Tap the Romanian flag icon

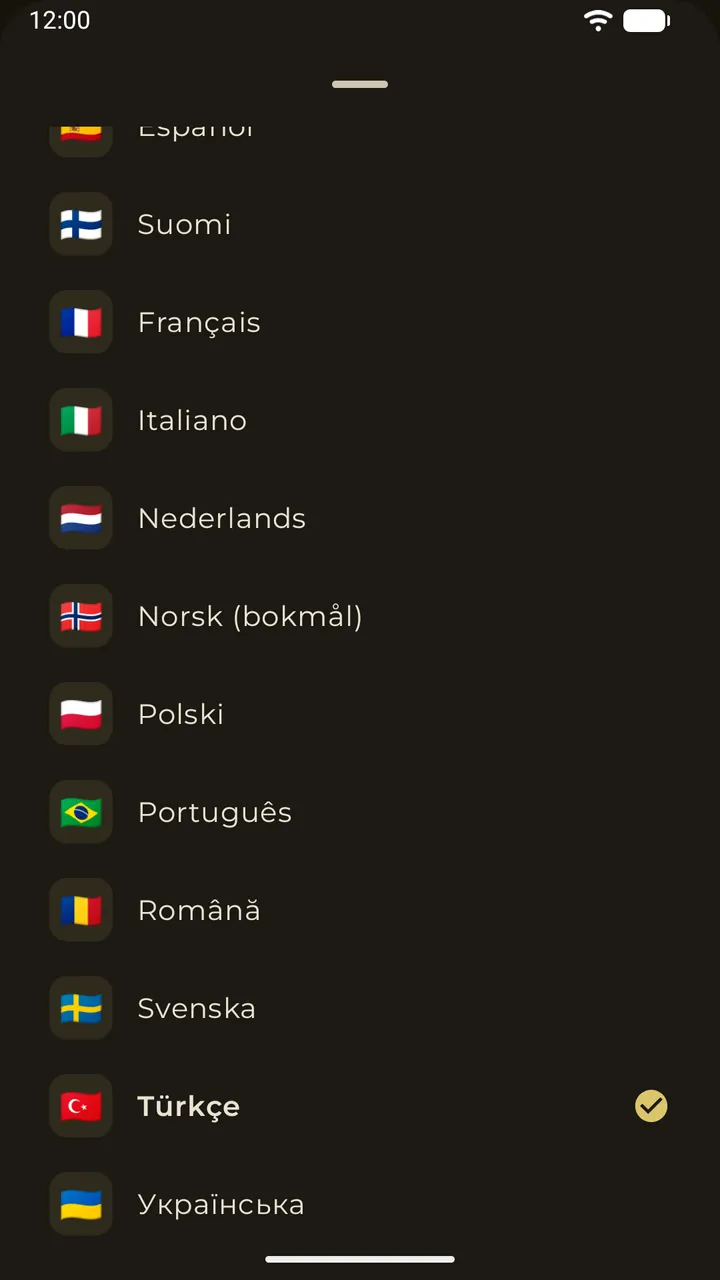(x=81, y=910)
